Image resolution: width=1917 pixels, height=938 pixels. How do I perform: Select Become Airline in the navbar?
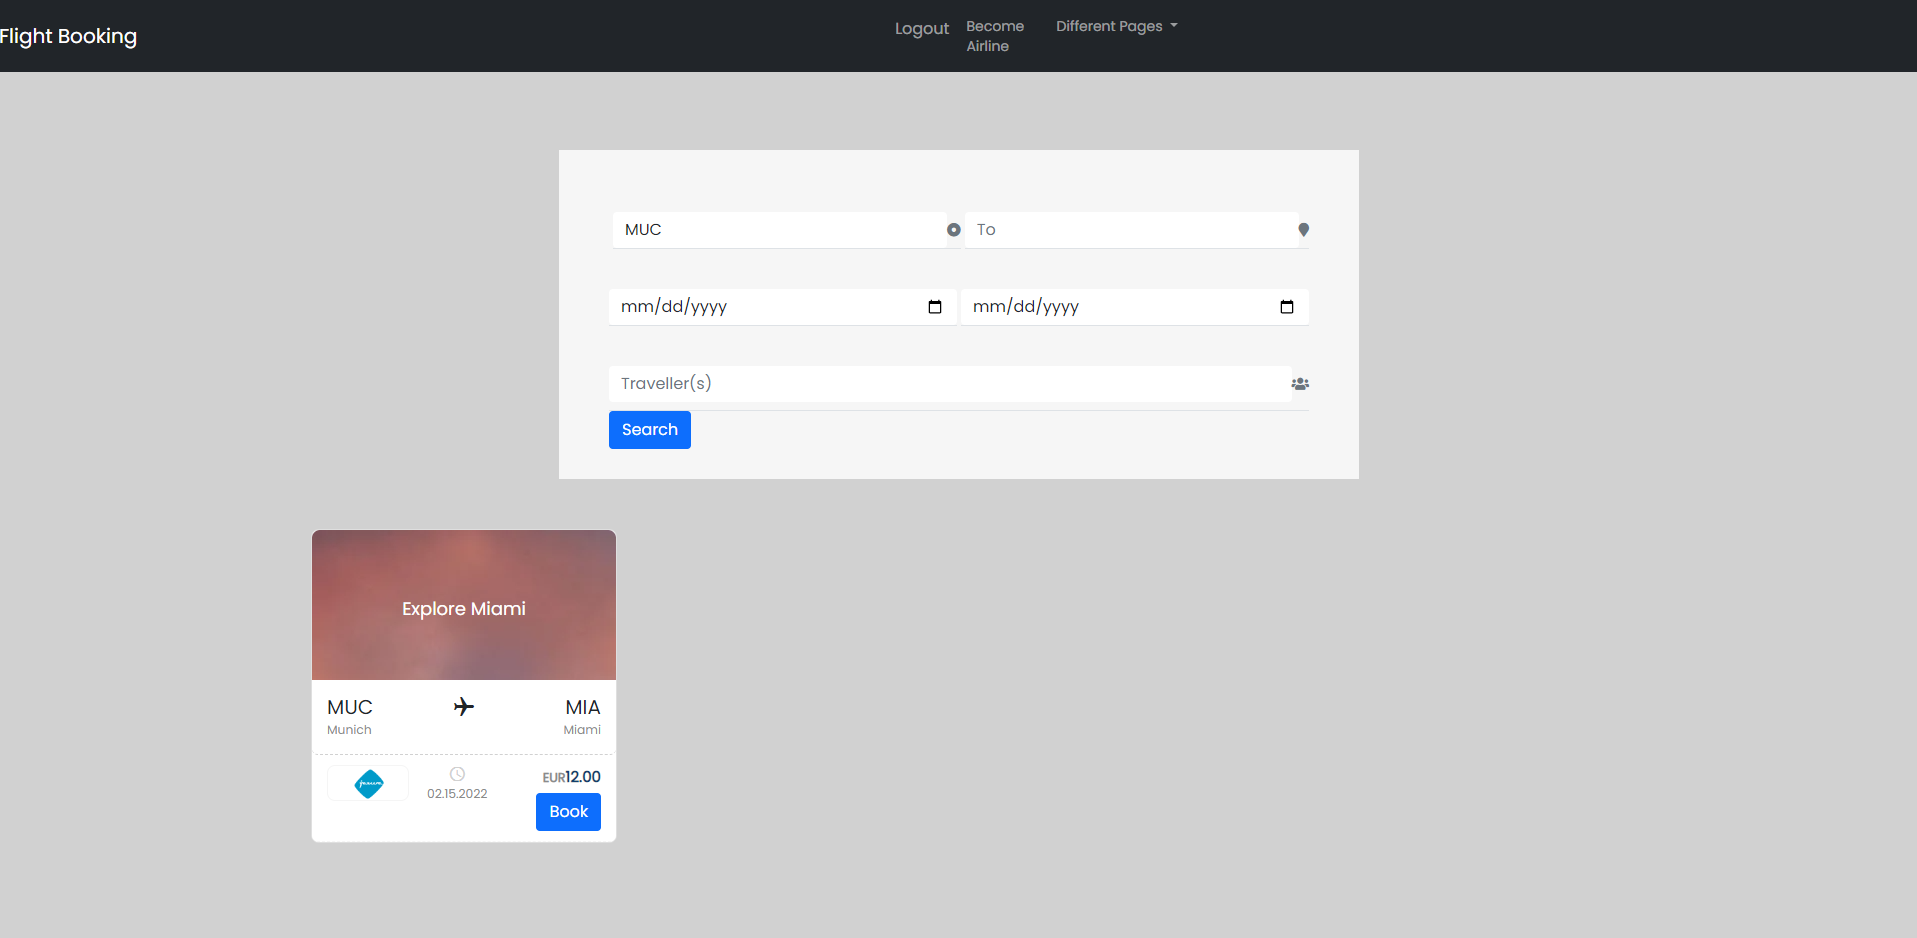tap(994, 36)
